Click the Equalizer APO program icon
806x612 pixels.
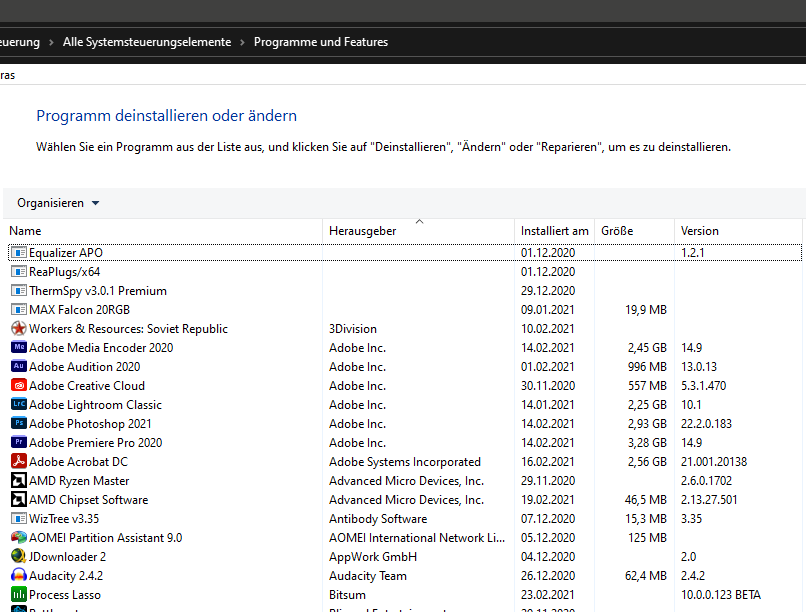(19, 252)
